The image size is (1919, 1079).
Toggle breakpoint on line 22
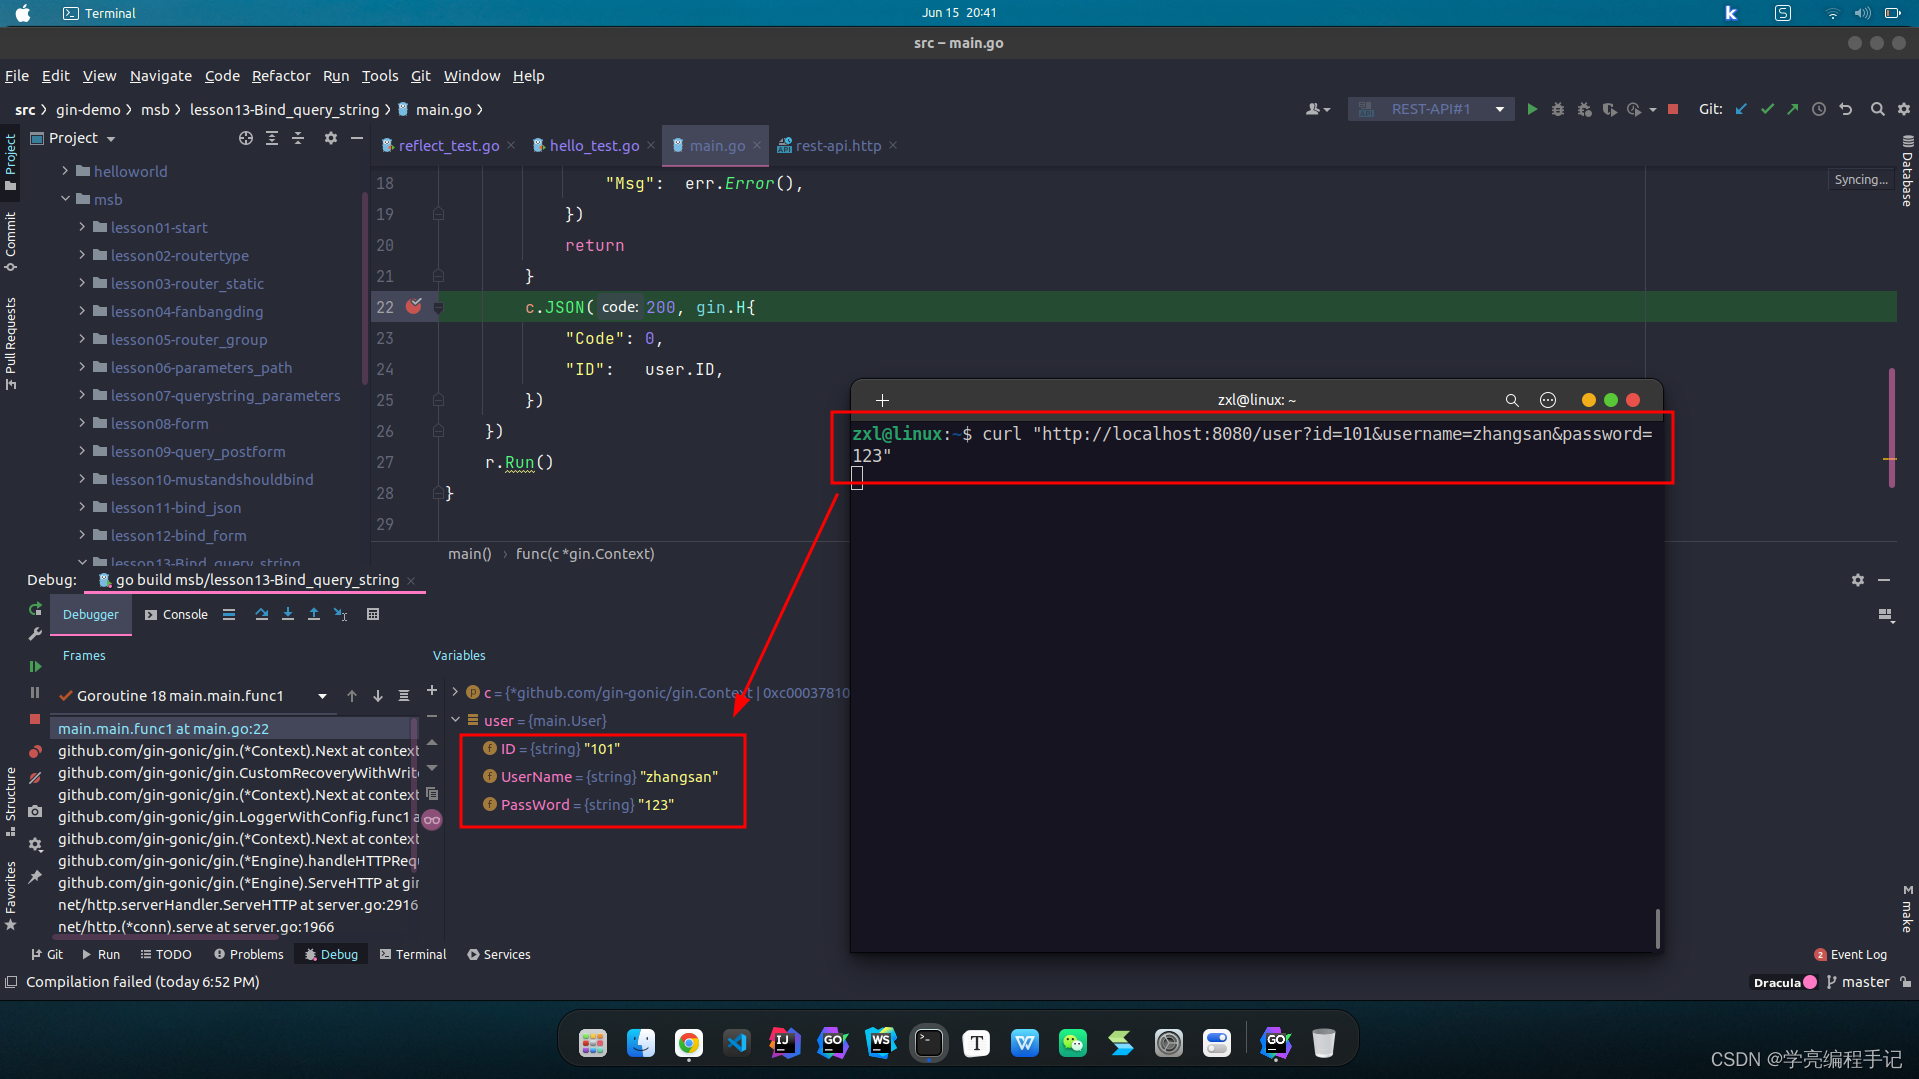click(414, 306)
